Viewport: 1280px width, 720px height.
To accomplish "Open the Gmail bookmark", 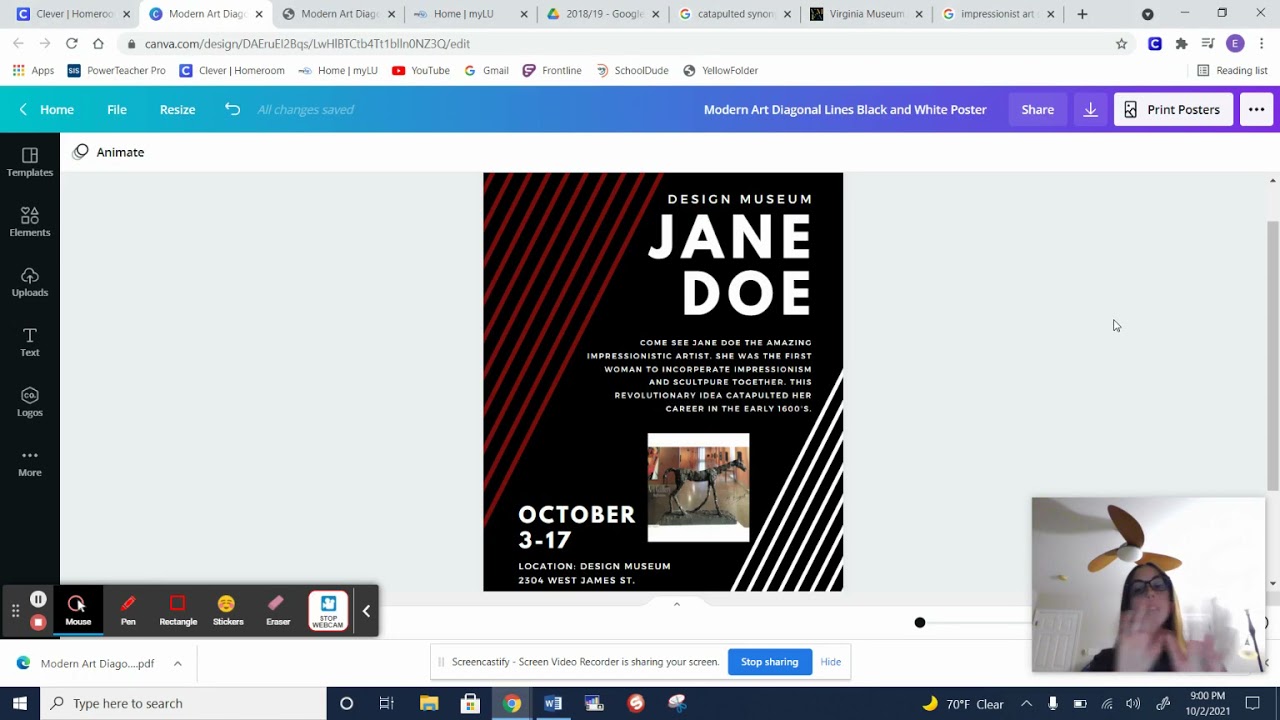I will (486, 71).
